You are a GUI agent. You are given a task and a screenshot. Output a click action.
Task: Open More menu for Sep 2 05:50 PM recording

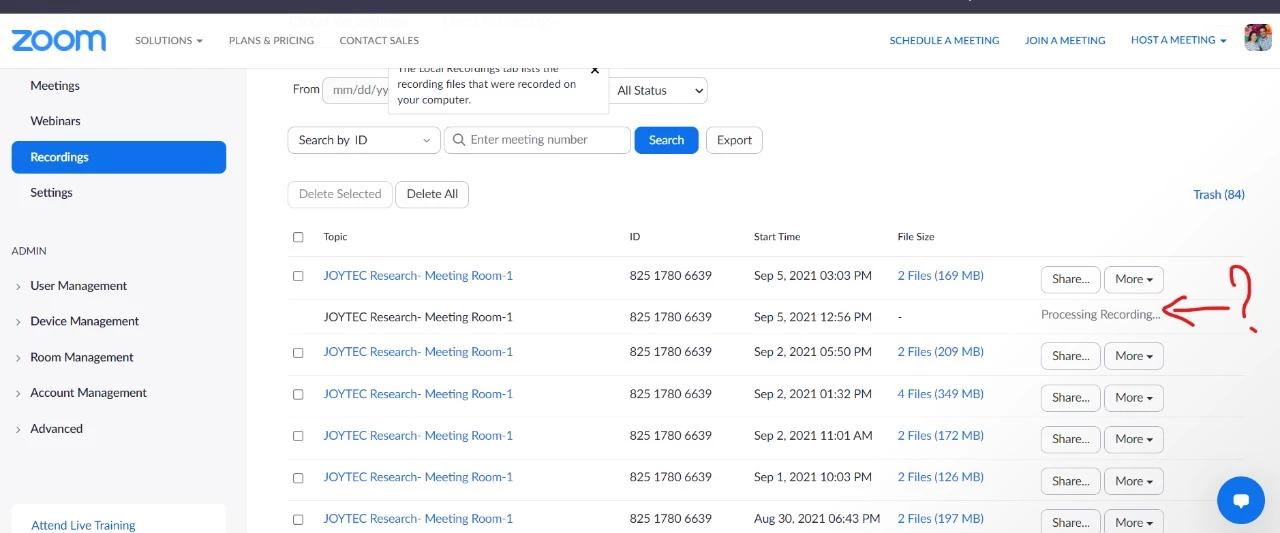pyautogui.click(x=1133, y=356)
